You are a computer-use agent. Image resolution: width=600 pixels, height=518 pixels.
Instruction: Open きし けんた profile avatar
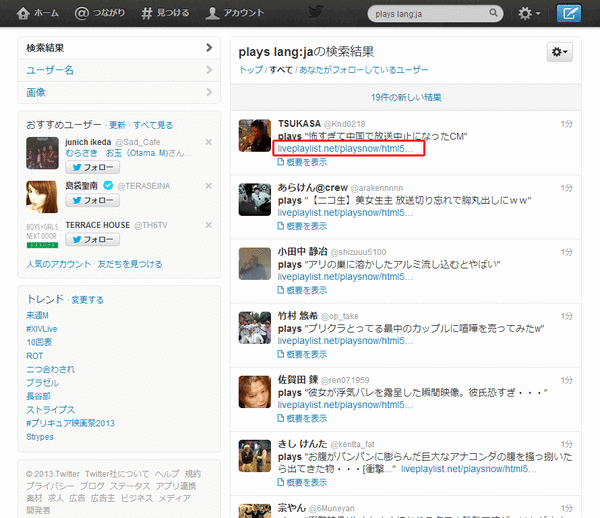(255, 456)
